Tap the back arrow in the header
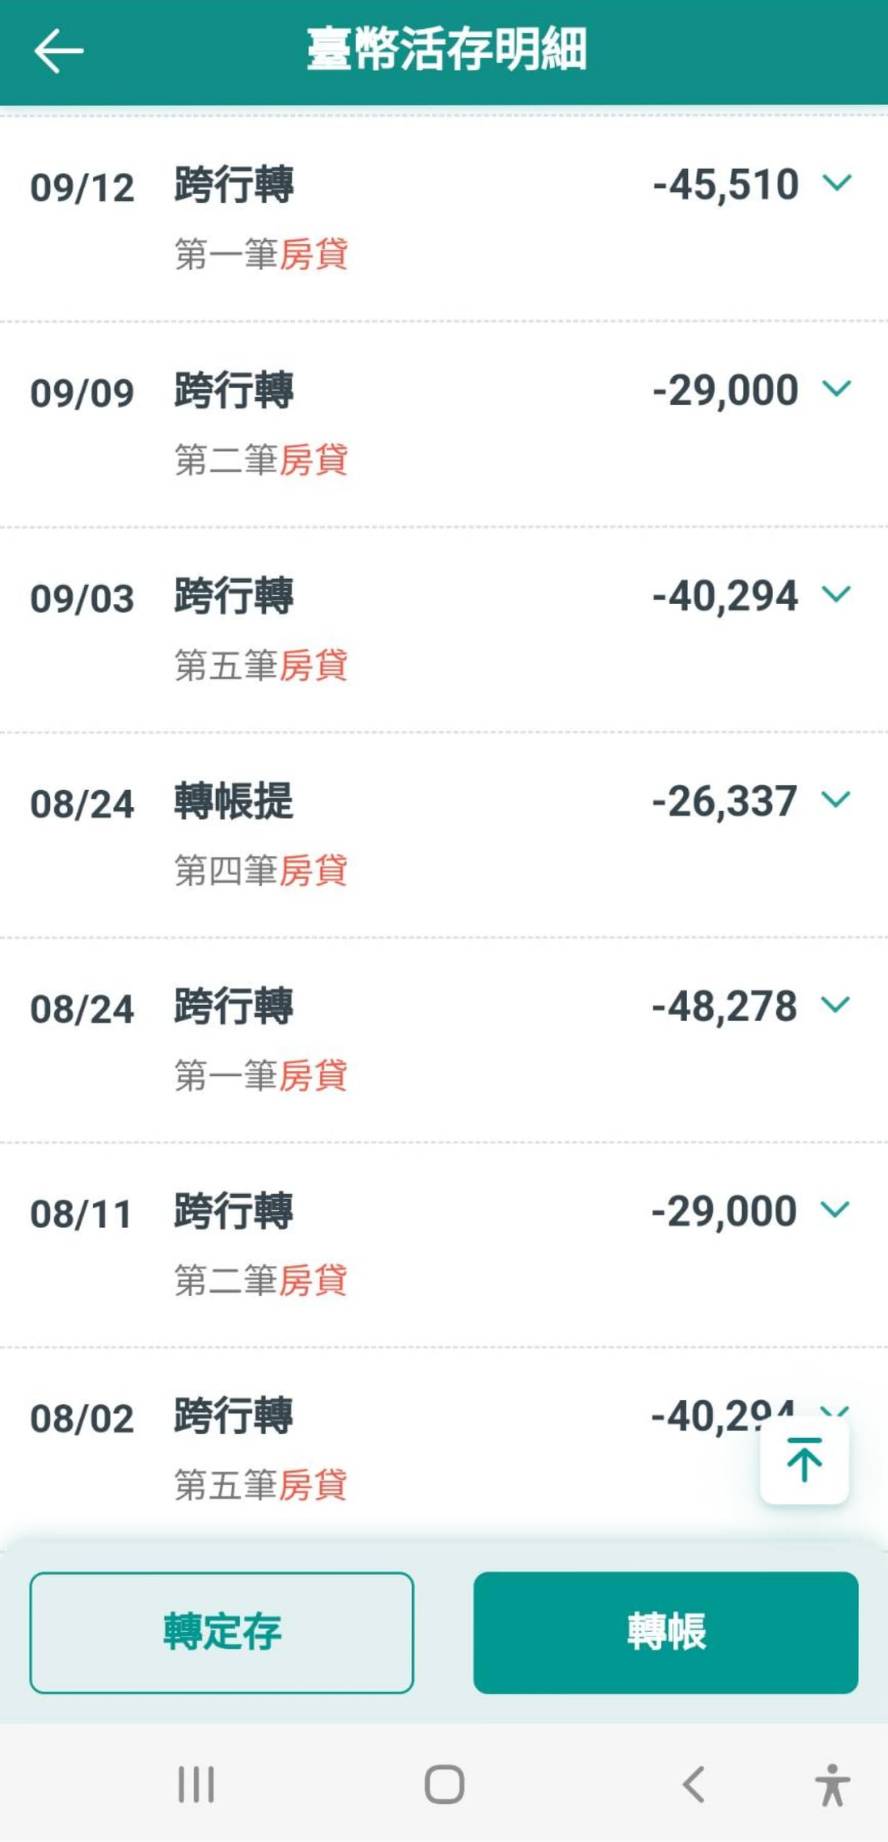Viewport: 888px width, 1842px height. click(x=59, y=51)
